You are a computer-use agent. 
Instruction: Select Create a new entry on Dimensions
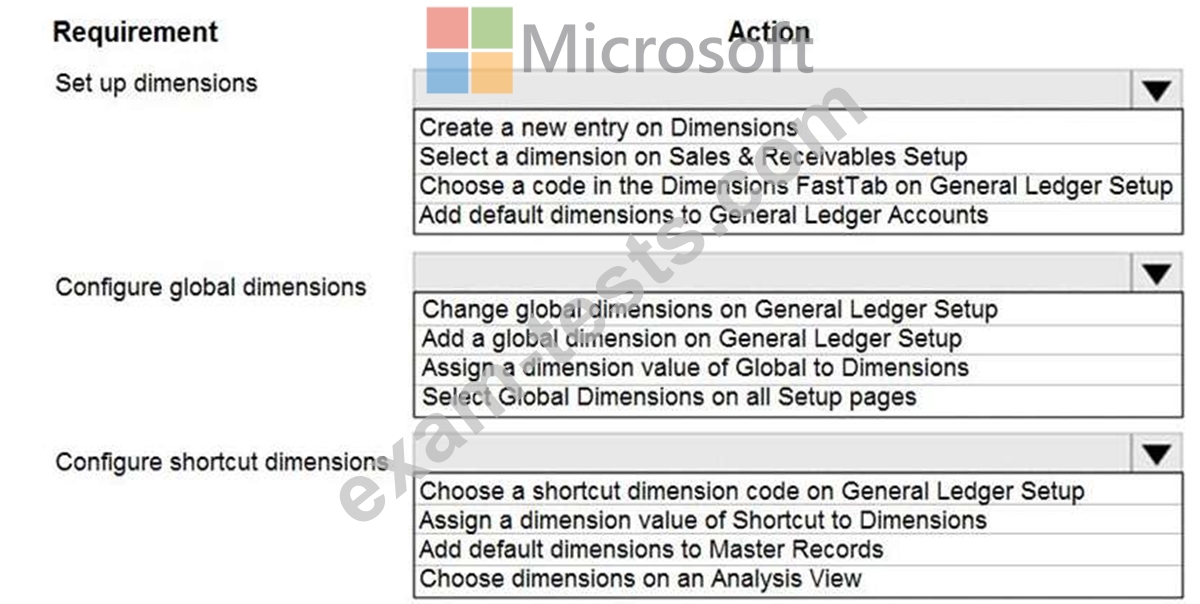[798, 128]
